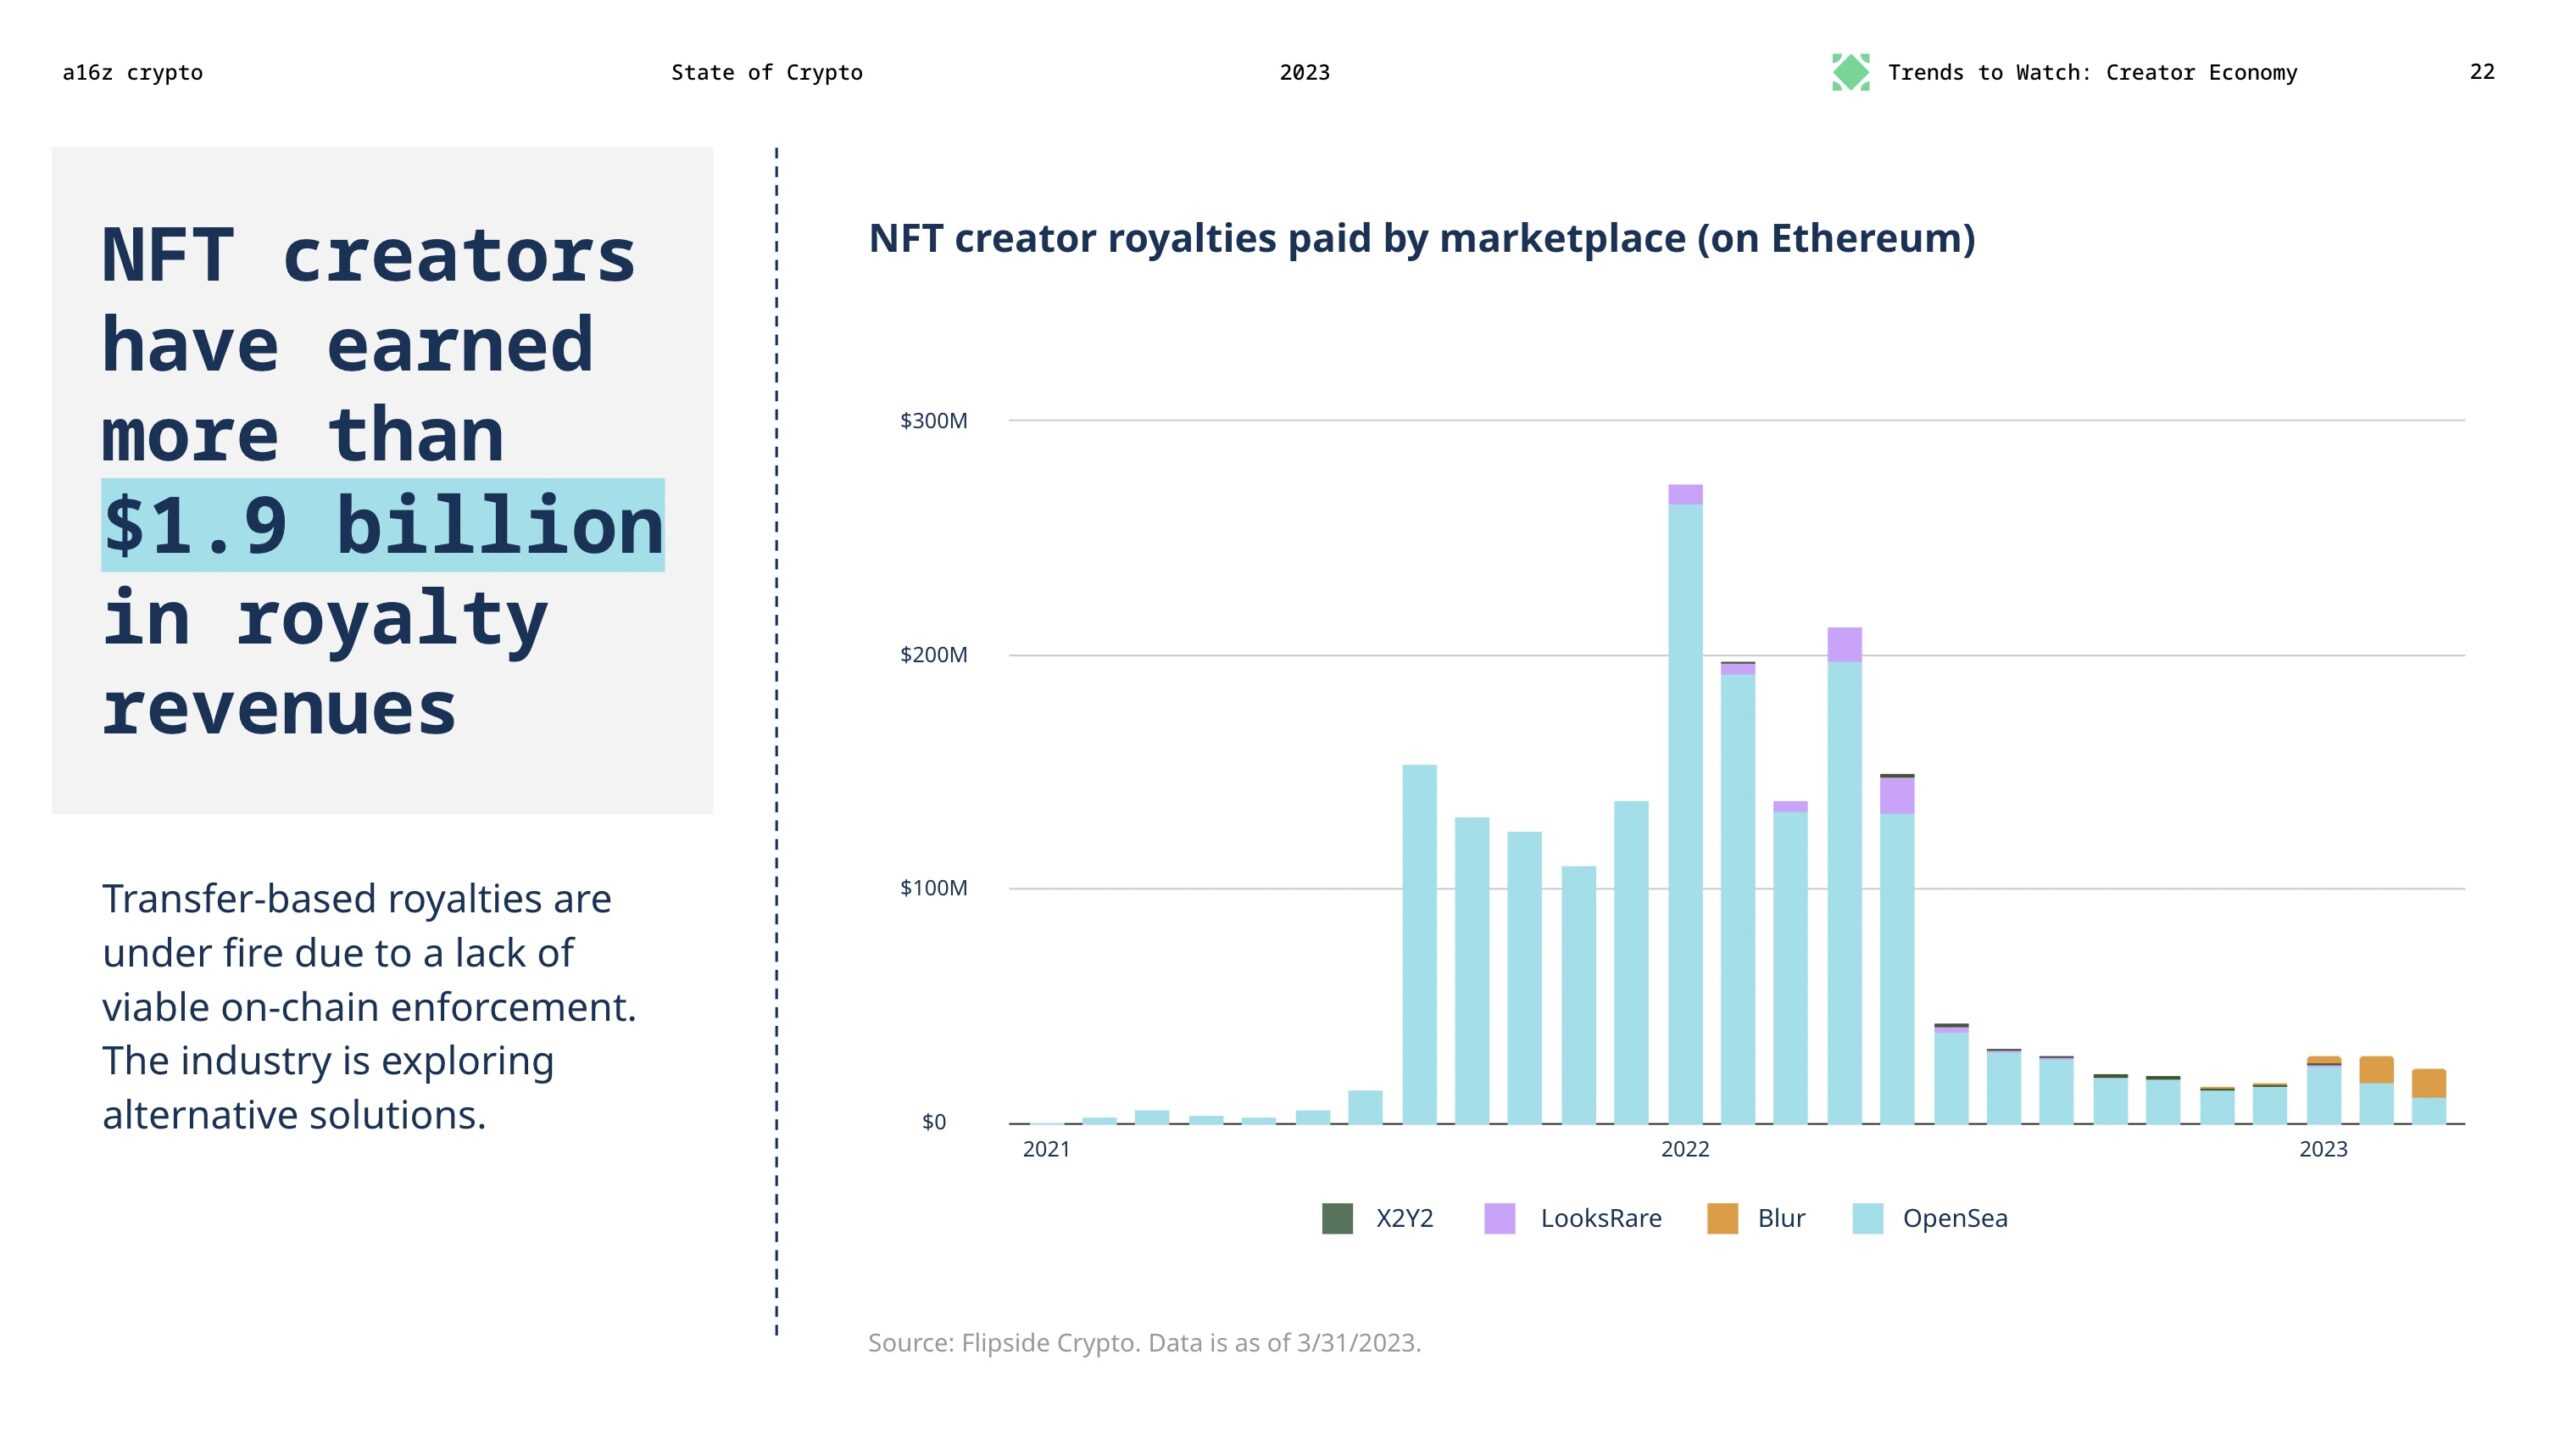Click the highlighted $1.9 billion text
2560x1438 pixels.
383,525
